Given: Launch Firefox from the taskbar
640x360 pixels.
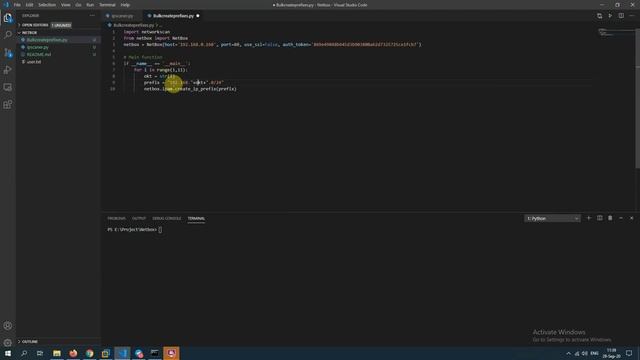Looking at the screenshot, I should (73, 353).
